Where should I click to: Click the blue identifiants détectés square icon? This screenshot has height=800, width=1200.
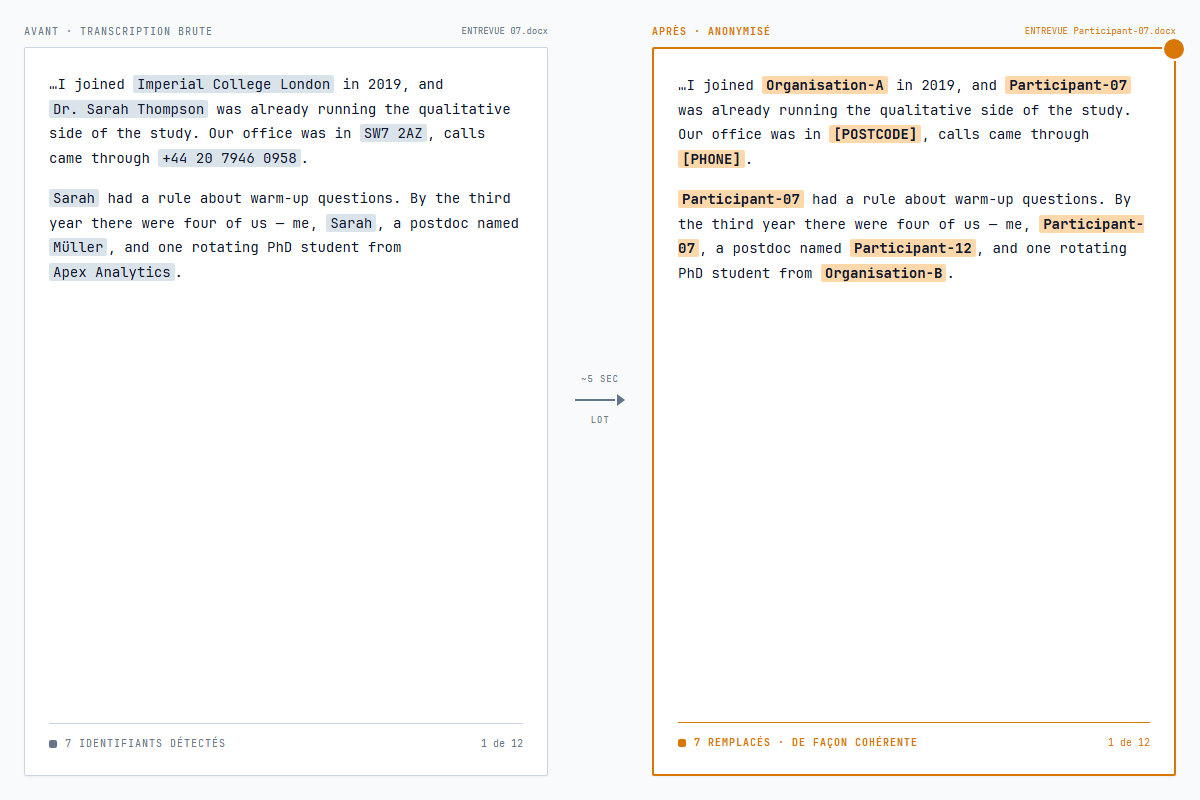point(52,743)
